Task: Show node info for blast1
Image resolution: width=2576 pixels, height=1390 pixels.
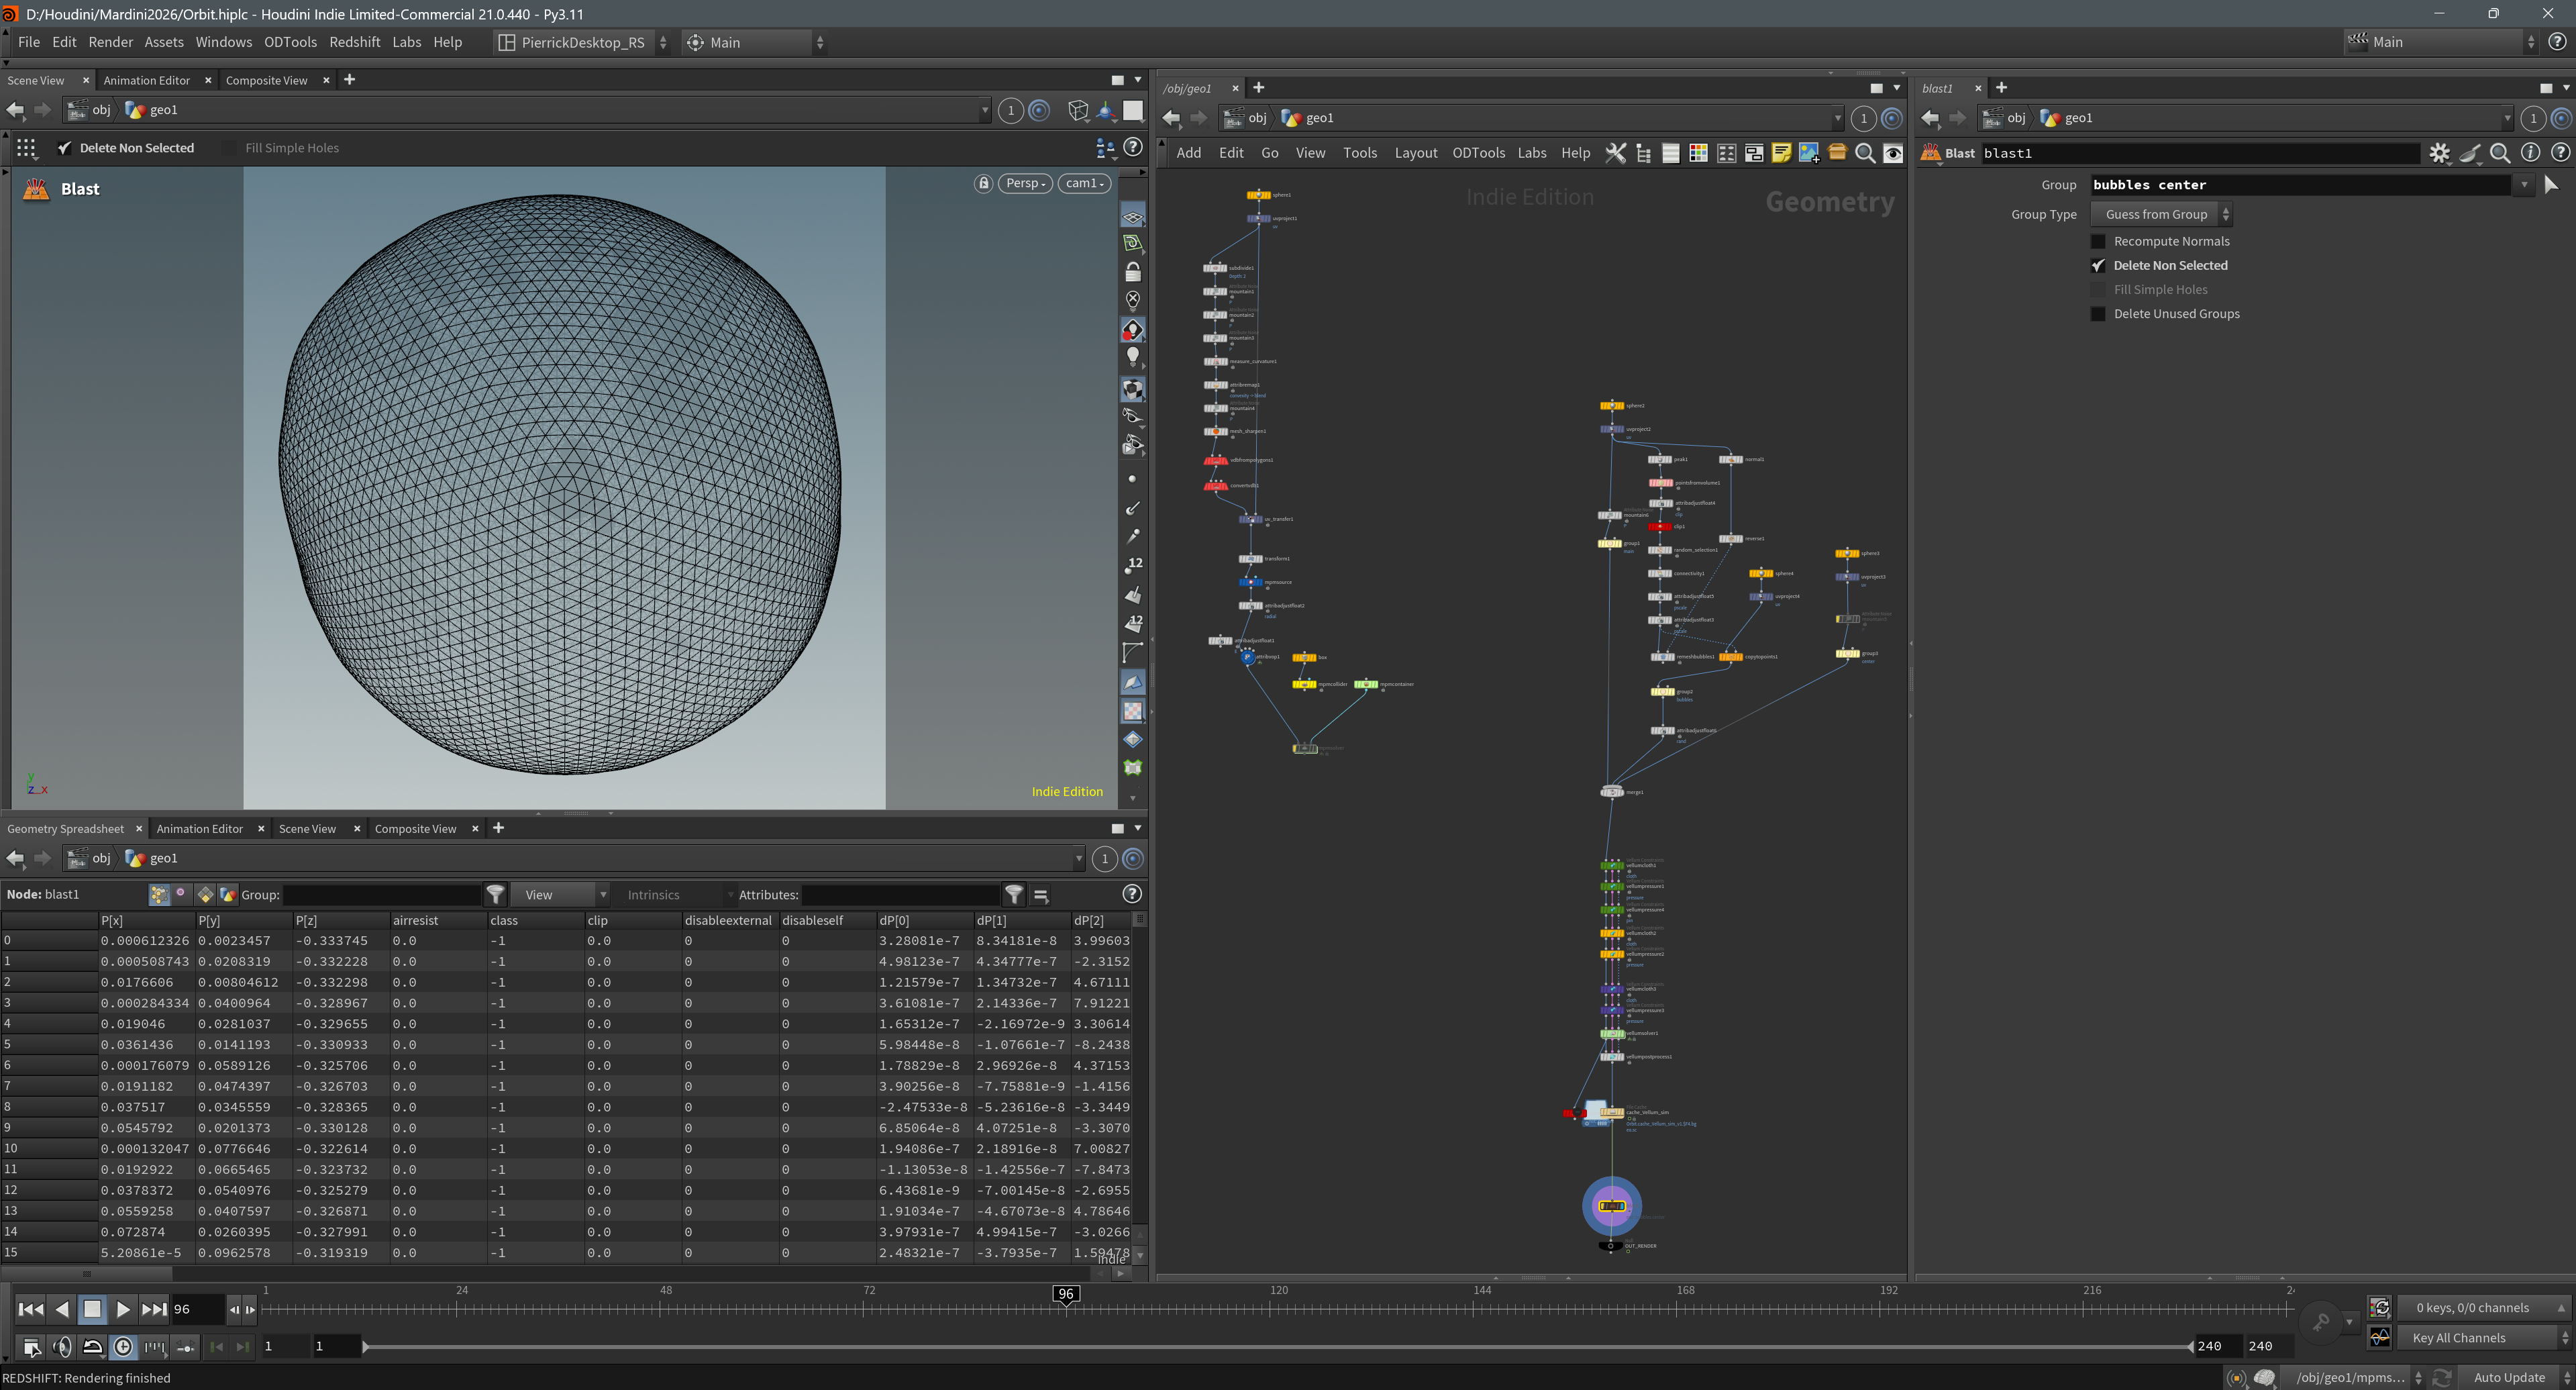Action: (2530, 153)
